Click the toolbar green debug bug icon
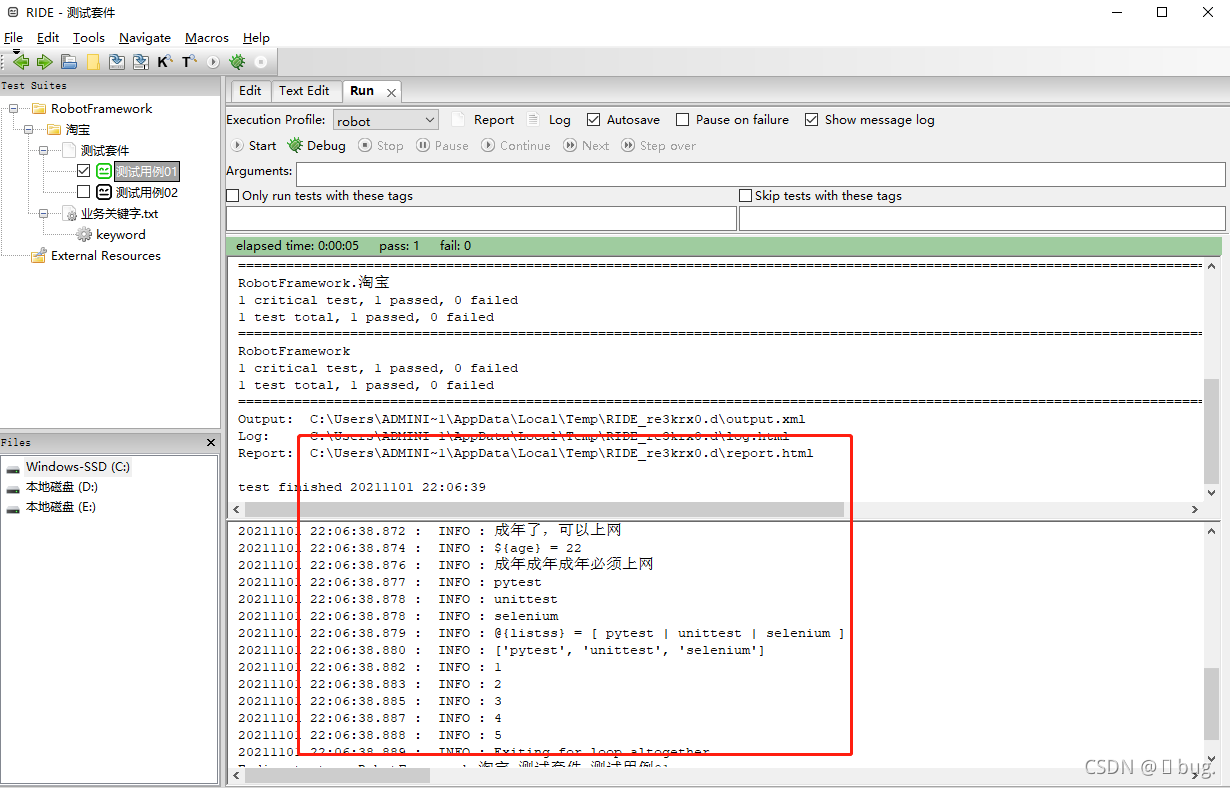The image size is (1230, 788). pos(237,62)
